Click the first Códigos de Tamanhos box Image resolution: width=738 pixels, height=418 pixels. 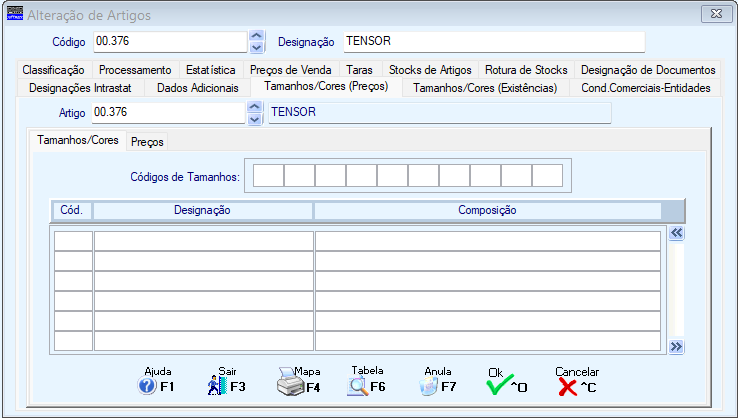(268, 176)
